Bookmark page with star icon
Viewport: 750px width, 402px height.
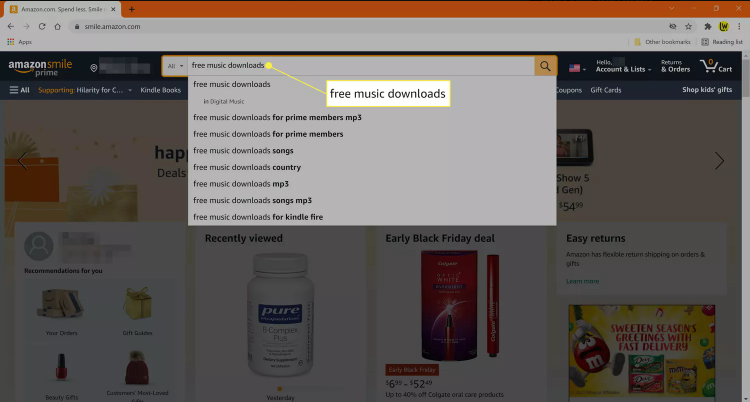coord(688,27)
